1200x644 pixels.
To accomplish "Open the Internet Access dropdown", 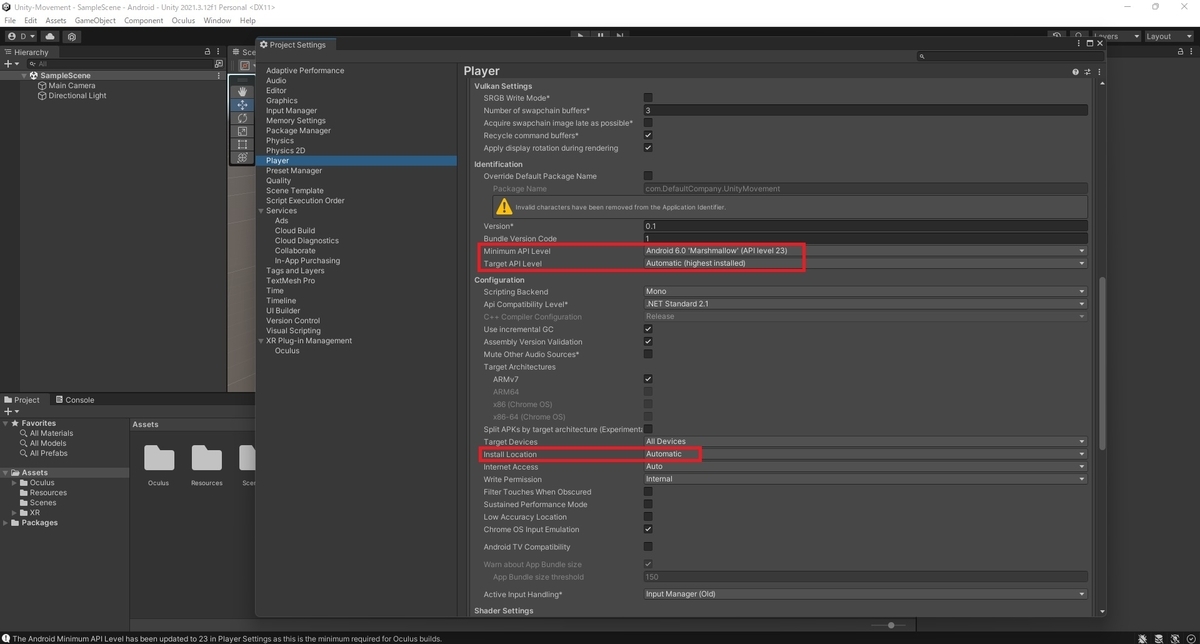I will coord(865,467).
